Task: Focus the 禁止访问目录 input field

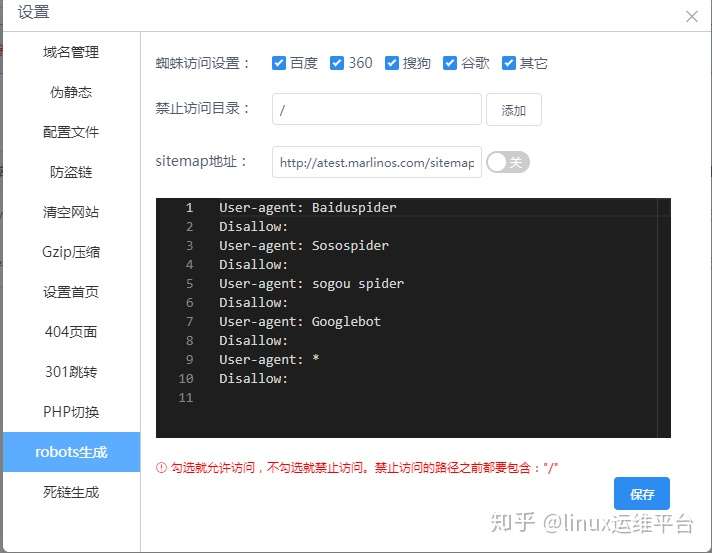Action: (377, 109)
